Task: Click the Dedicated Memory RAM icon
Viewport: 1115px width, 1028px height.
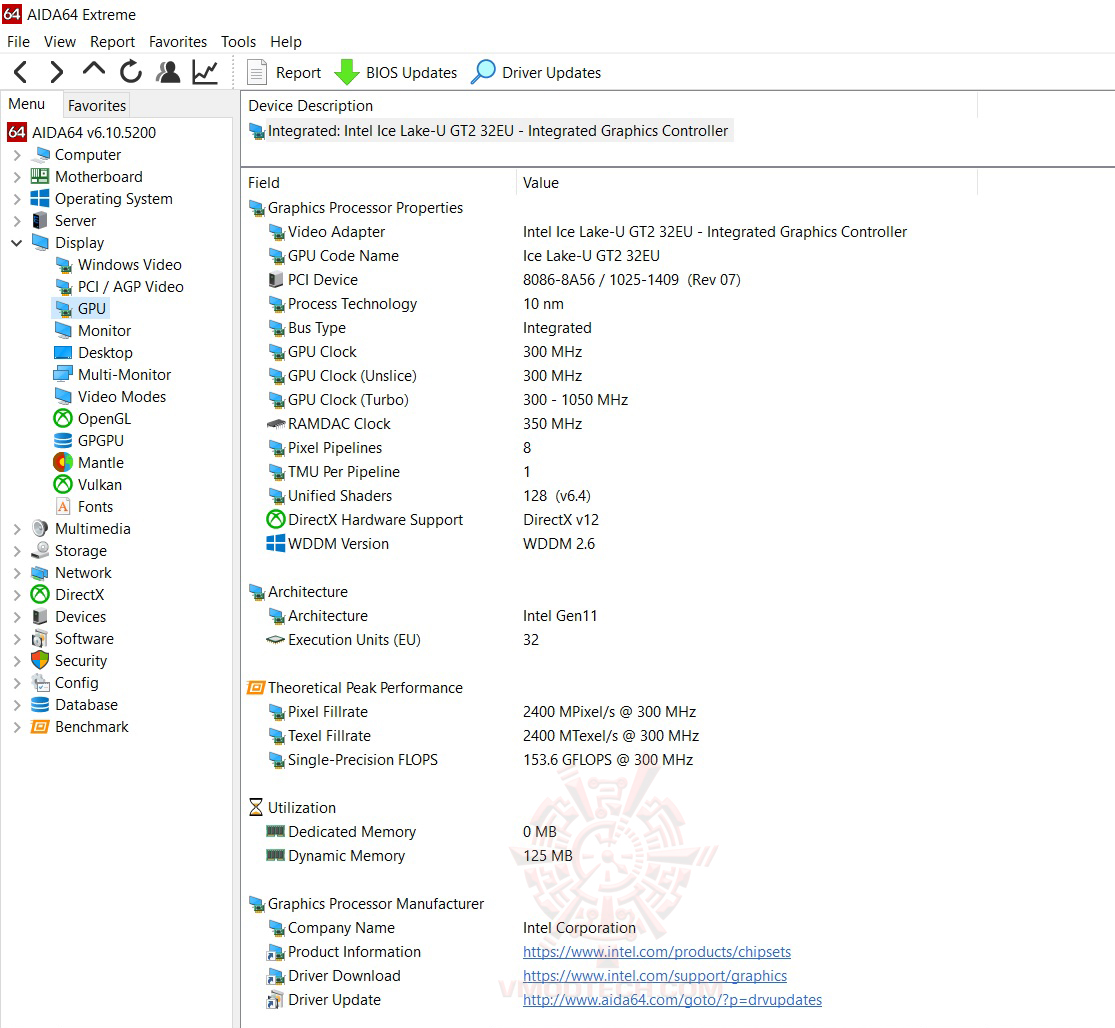Action: (x=276, y=831)
